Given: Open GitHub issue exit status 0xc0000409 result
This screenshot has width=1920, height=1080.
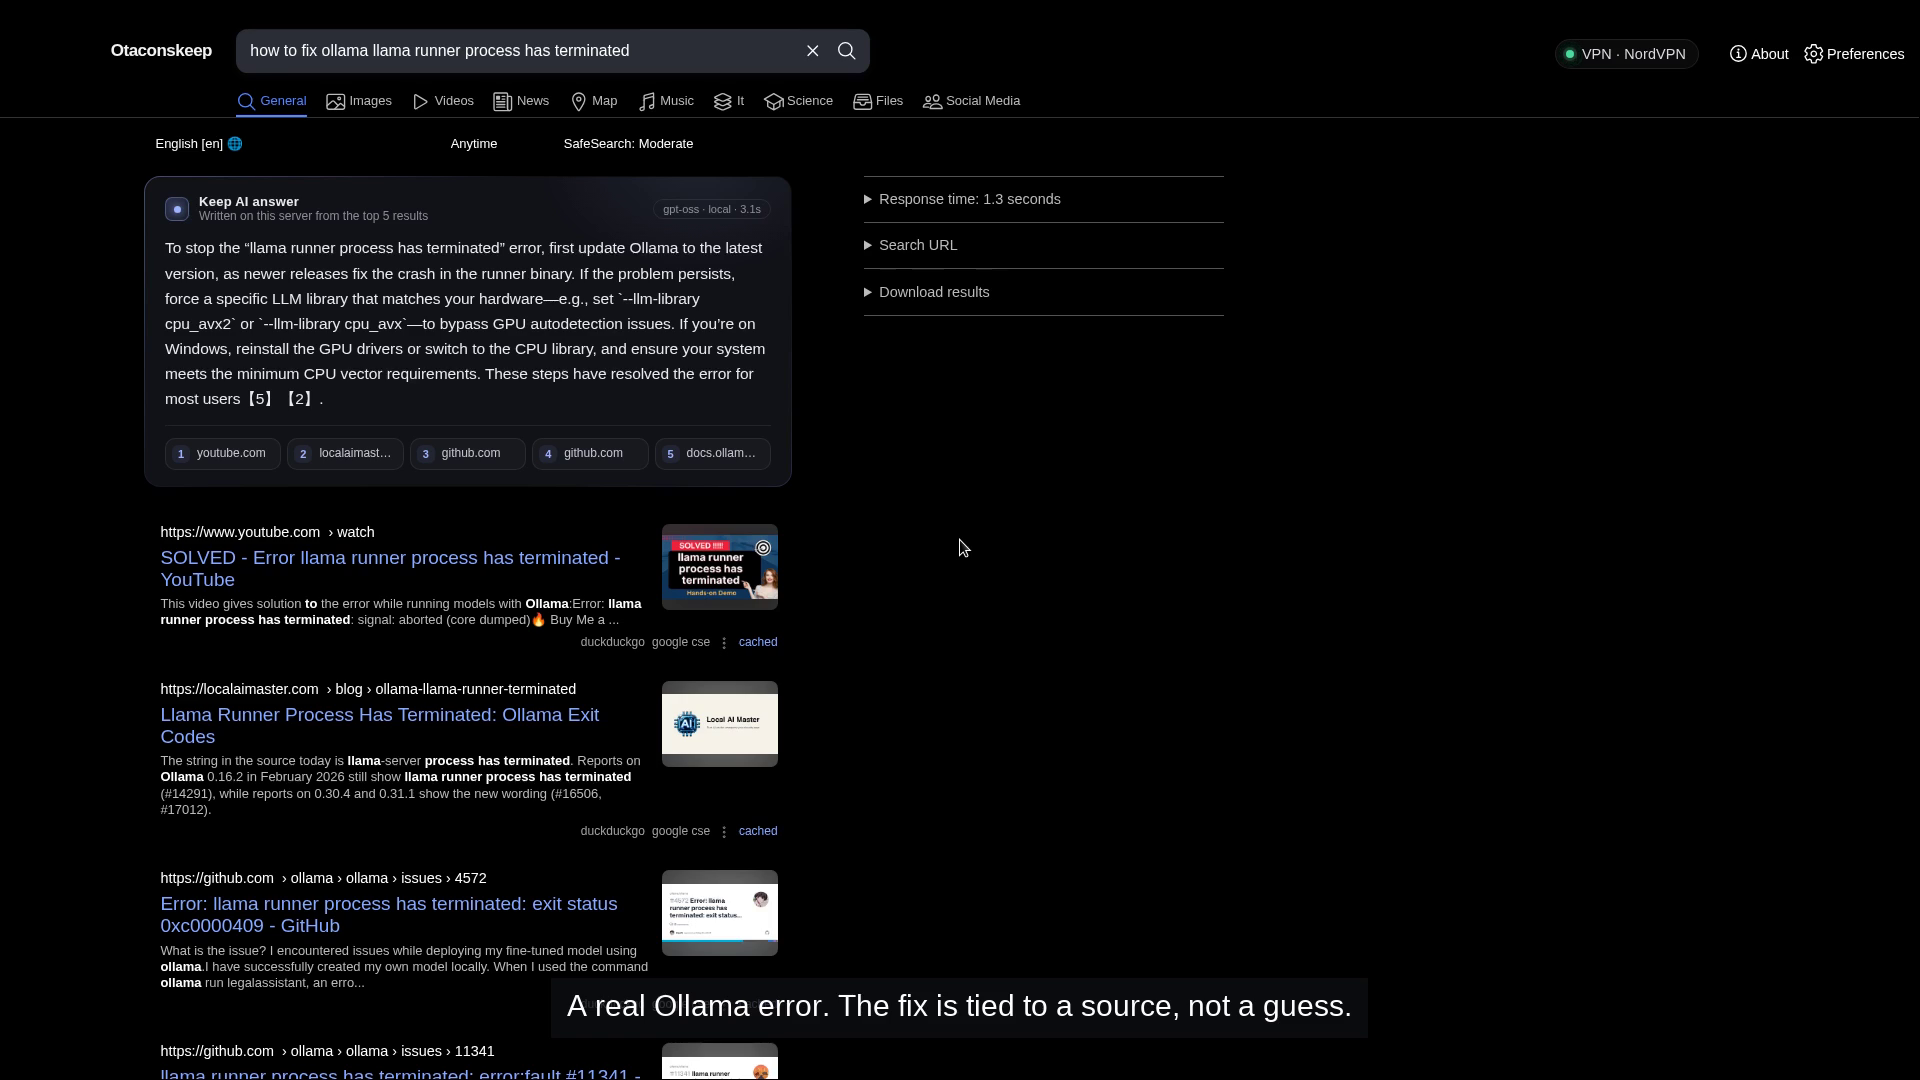Looking at the screenshot, I should [x=389, y=915].
